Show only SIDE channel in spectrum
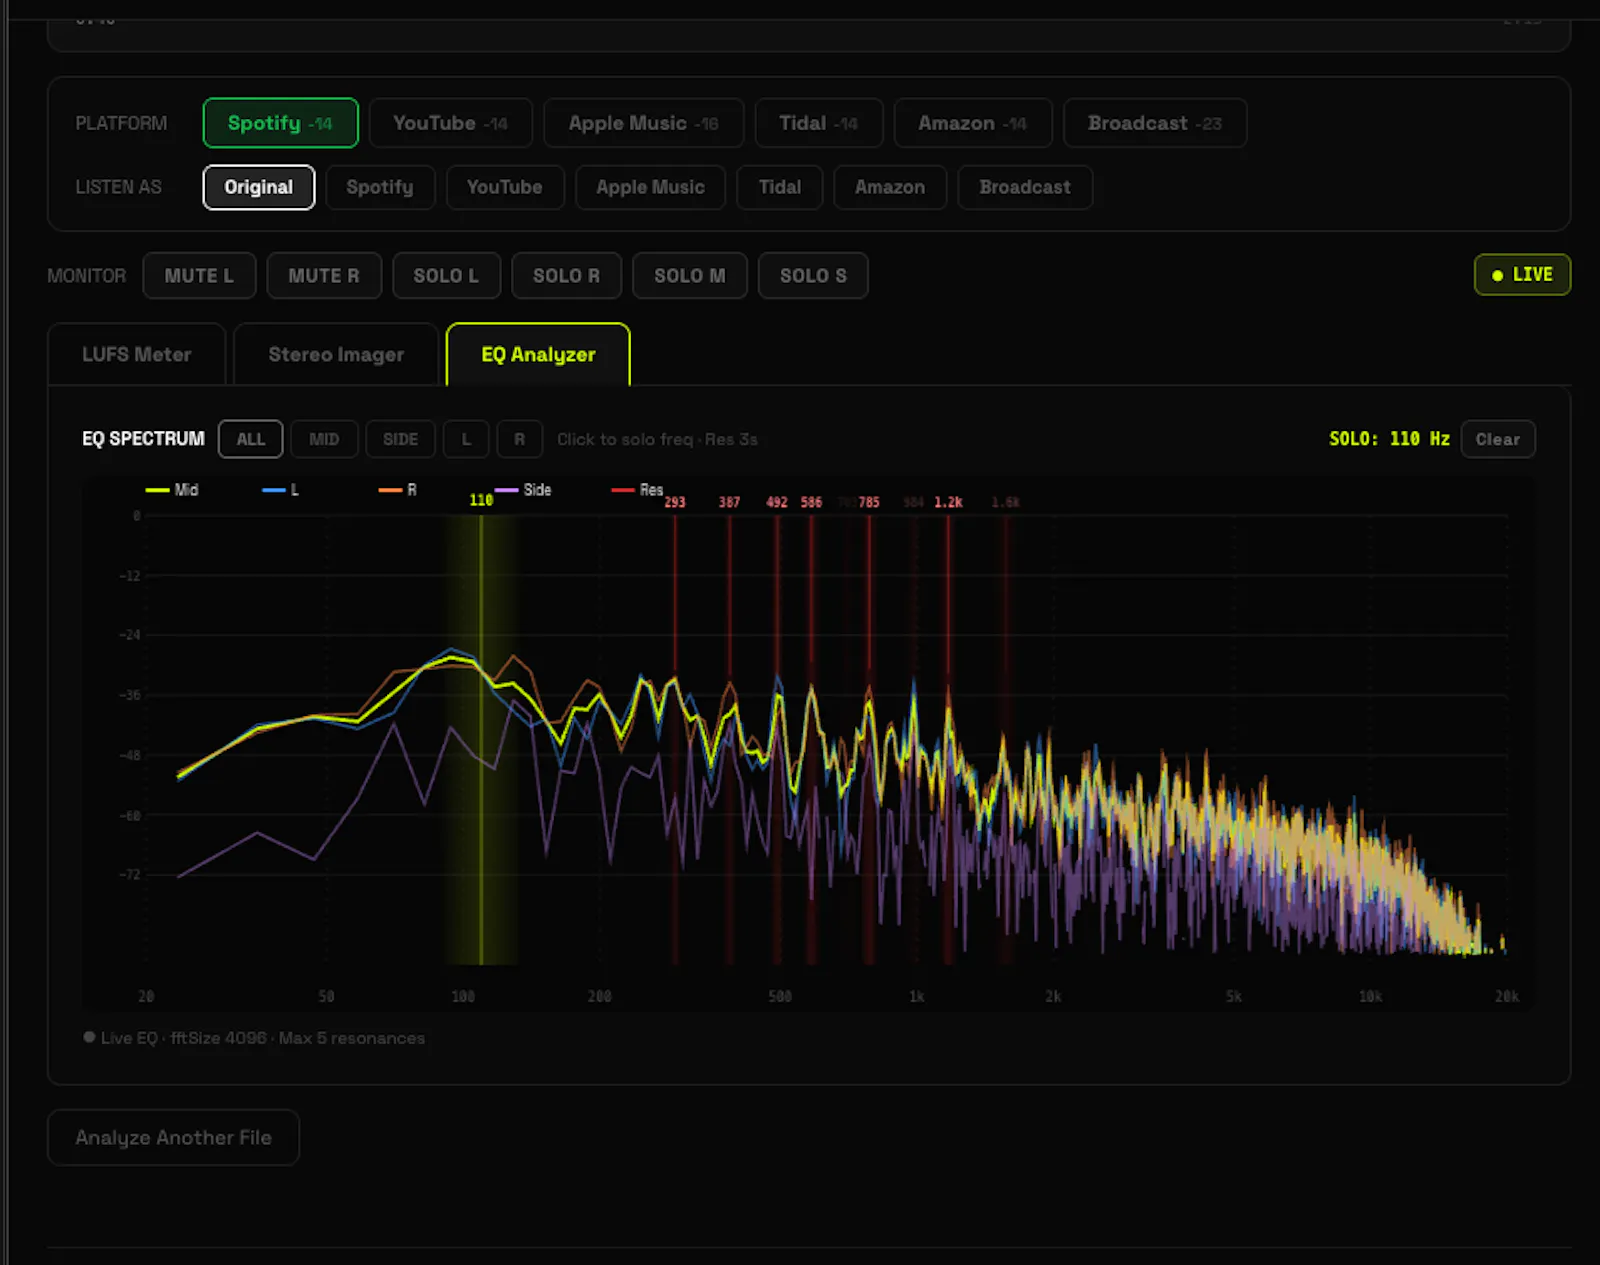 point(400,439)
